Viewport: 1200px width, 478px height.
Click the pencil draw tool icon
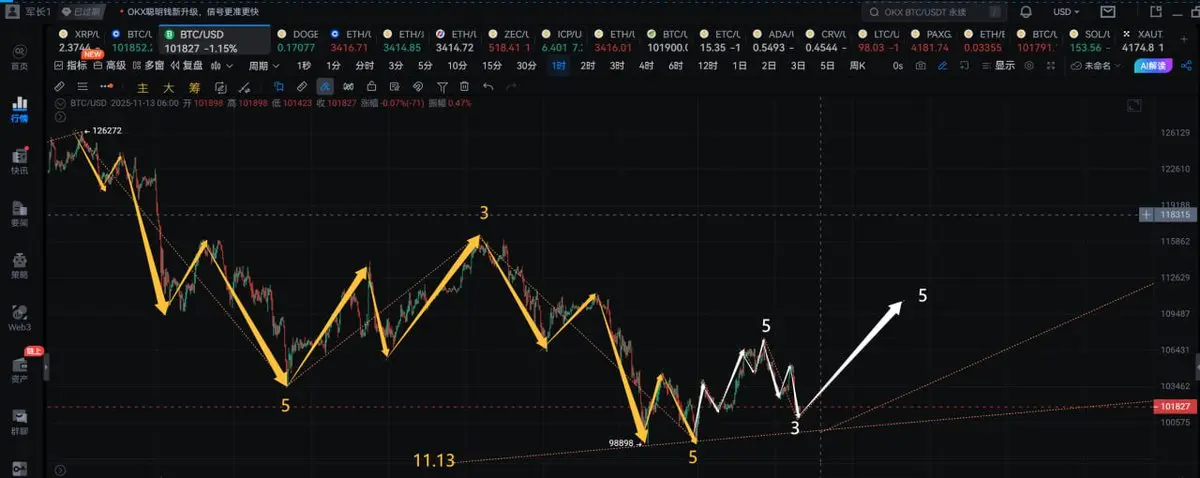click(59, 87)
